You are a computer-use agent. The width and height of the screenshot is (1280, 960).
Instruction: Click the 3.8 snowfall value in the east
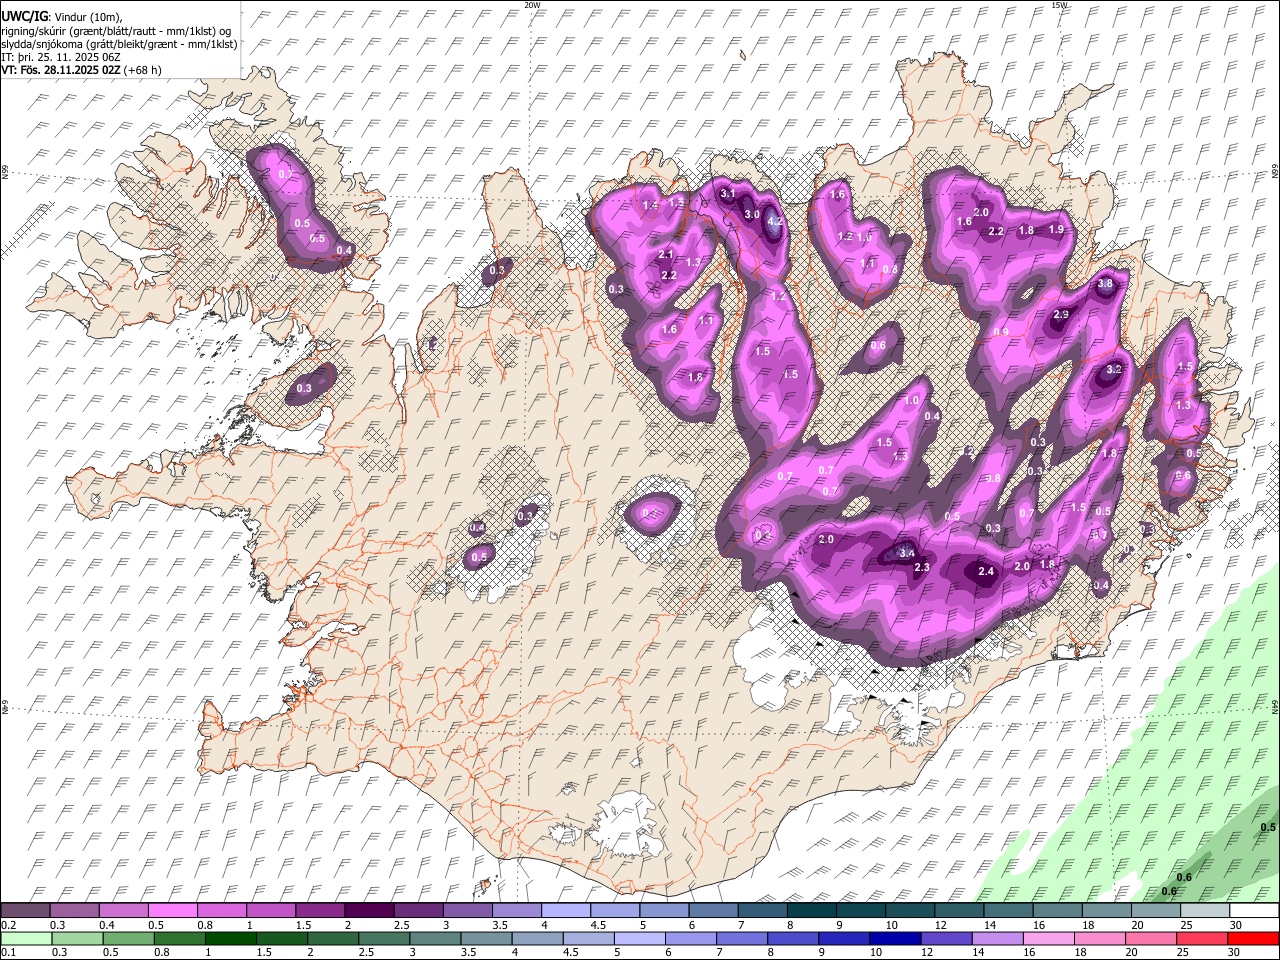(1105, 284)
